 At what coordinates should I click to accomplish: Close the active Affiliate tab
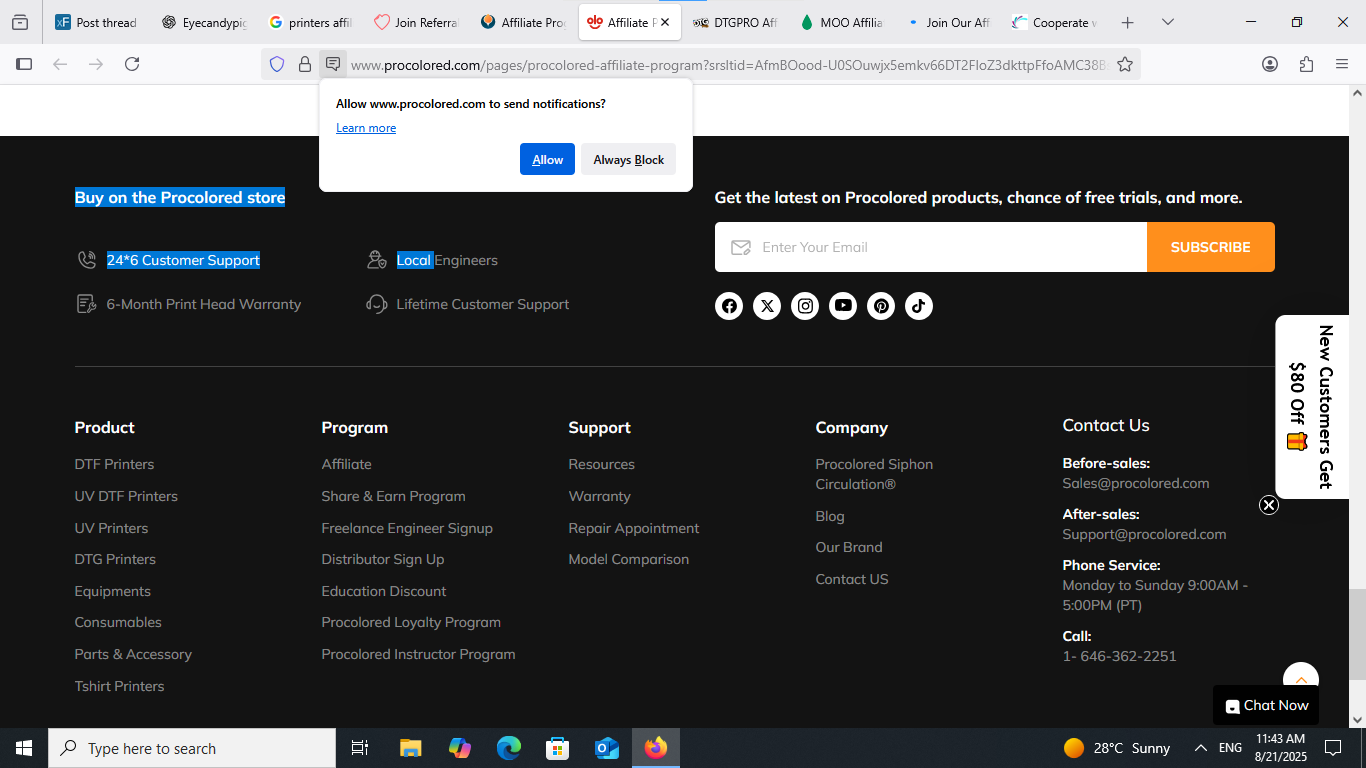[665, 22]
